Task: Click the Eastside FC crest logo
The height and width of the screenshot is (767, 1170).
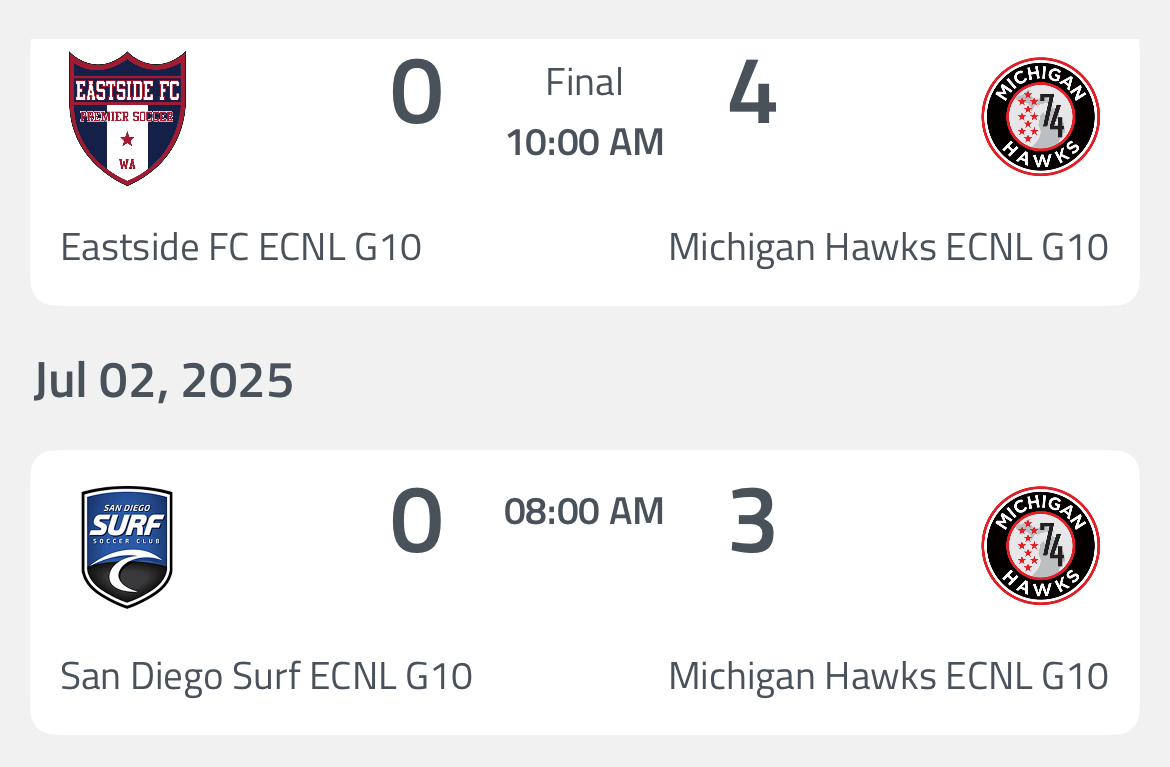Action: click(127, 117)
